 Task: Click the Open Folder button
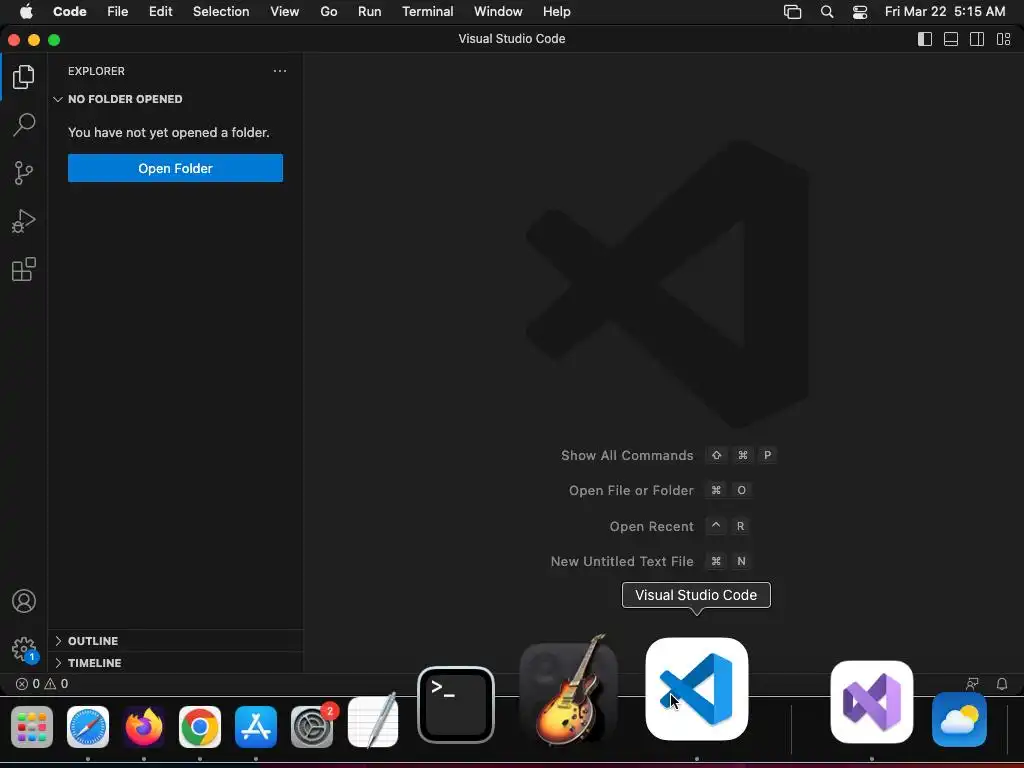(175, 168)
